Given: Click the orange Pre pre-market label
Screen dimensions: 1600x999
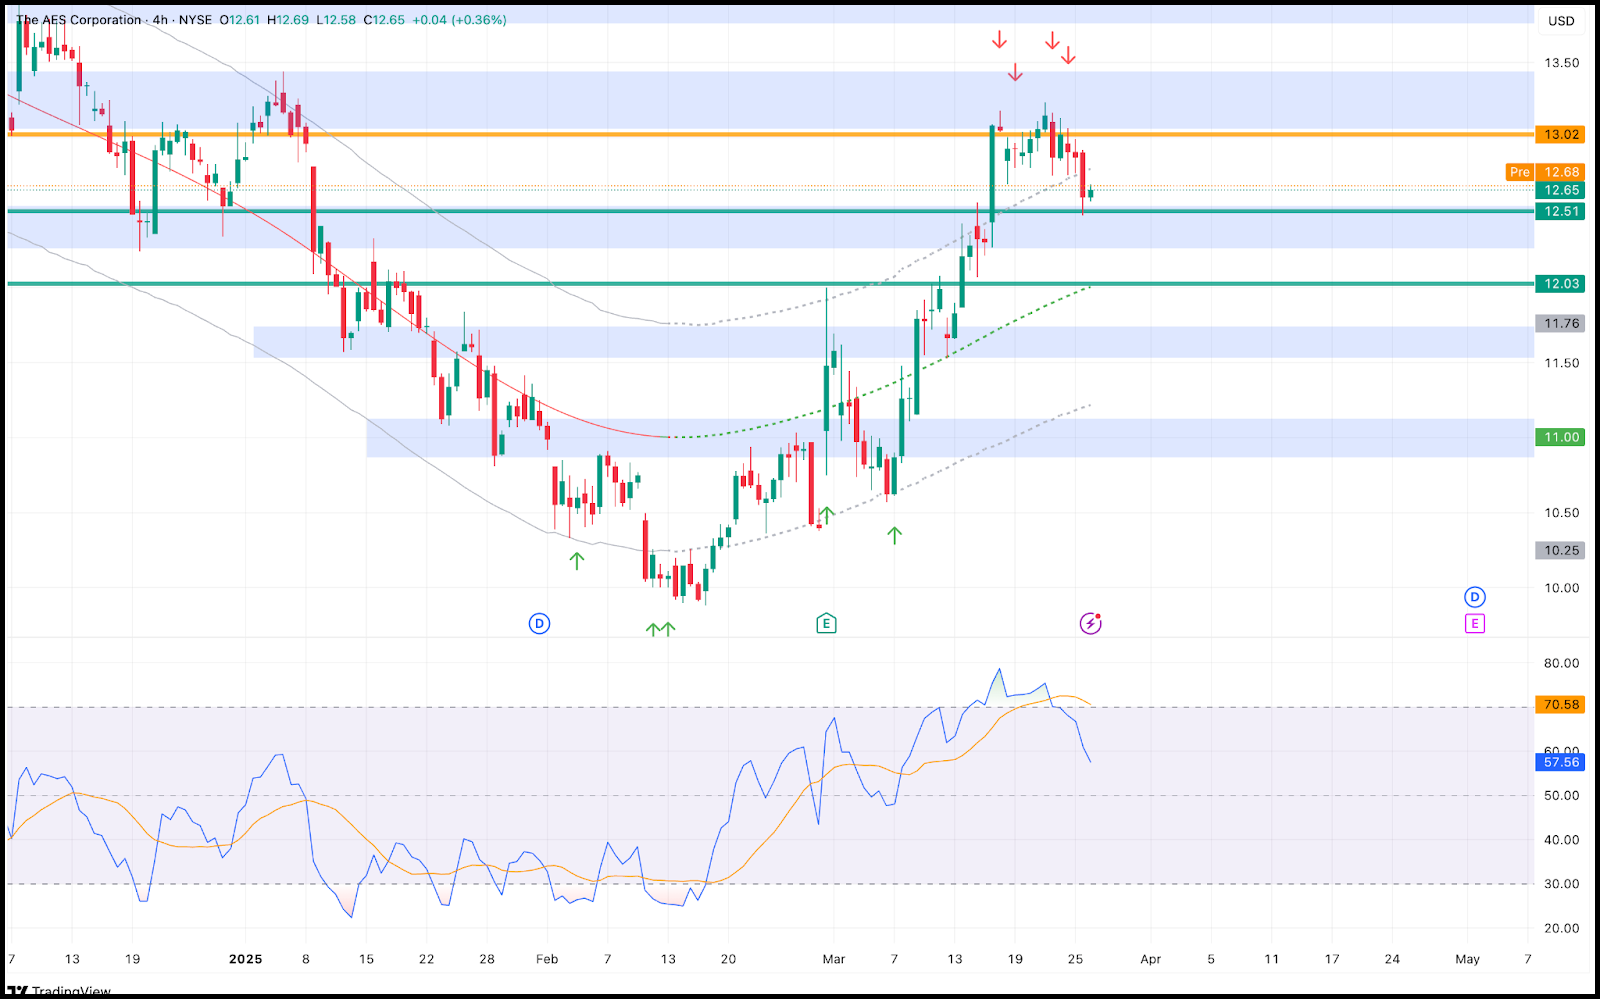Looking at the screenshot, I should [x=1520, y=172].
